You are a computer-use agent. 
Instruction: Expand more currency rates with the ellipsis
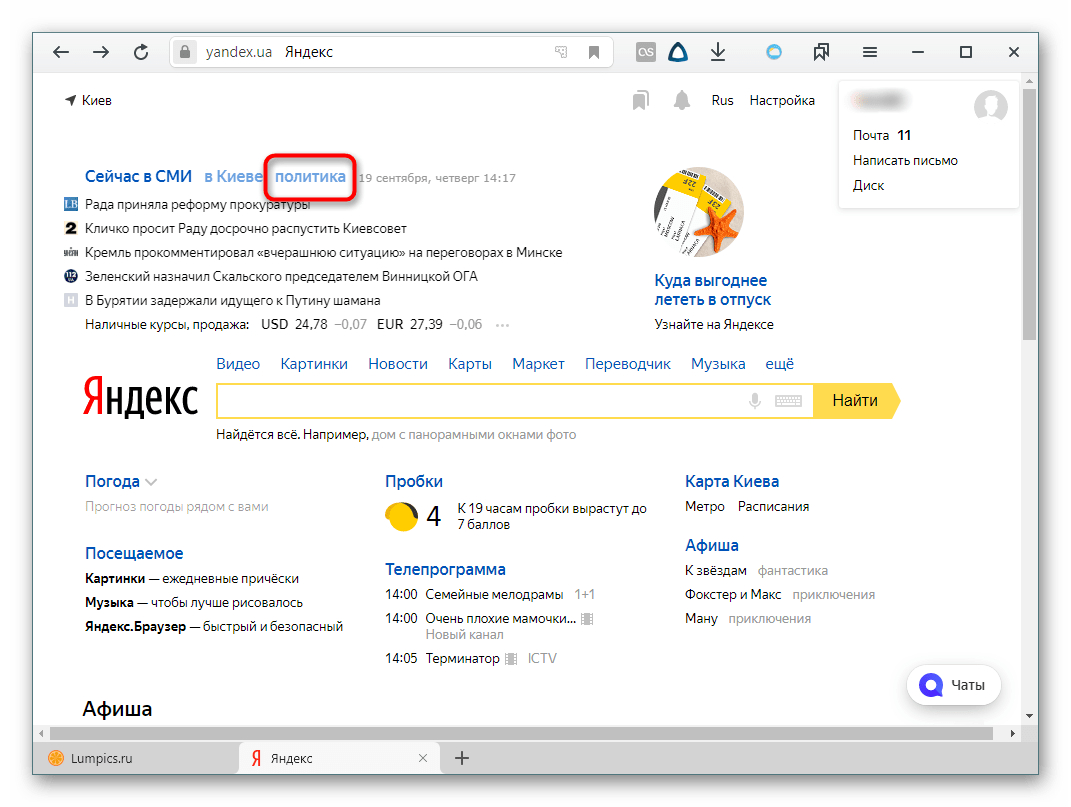[503, 325]
